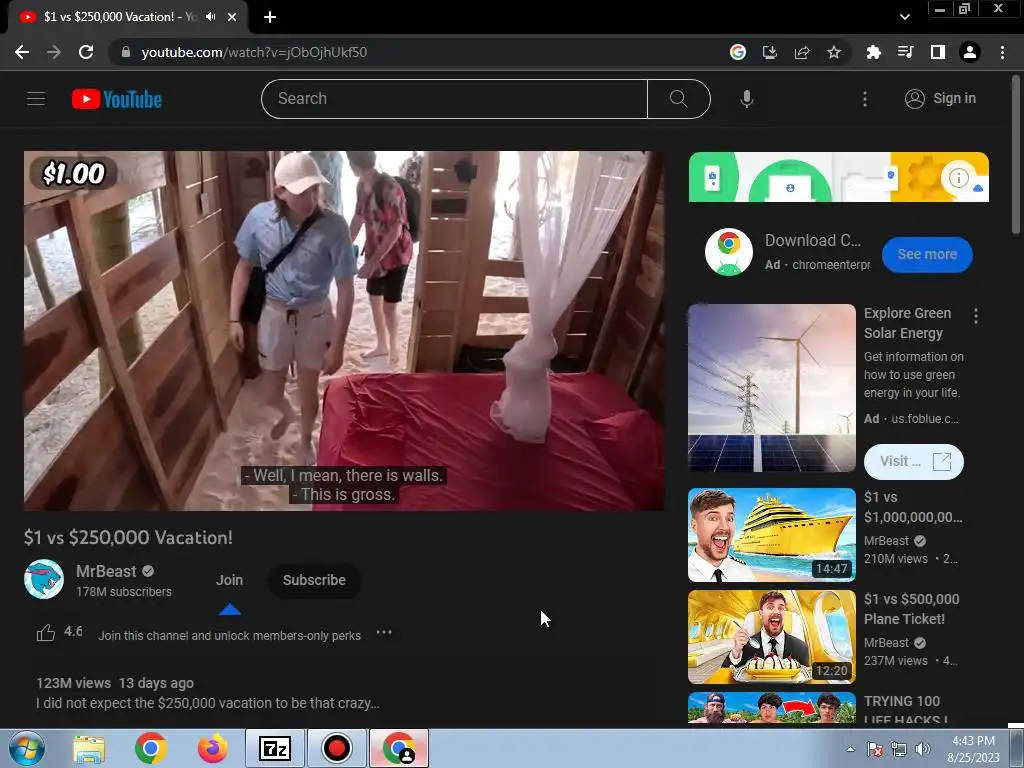Open Chrome profile avatar
The width and height of the screenshot is (1024, 768).
coord(970,52)
